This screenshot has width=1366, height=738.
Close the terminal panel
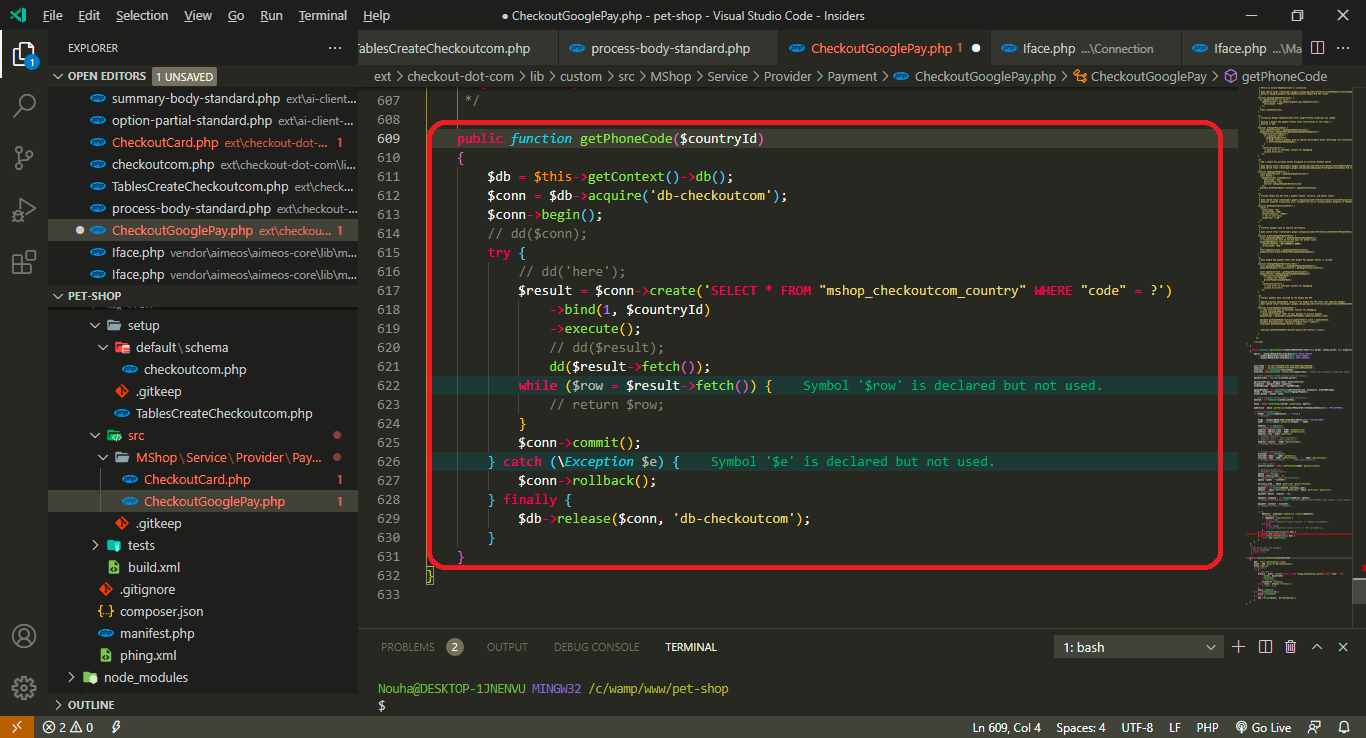point(1344,647)
